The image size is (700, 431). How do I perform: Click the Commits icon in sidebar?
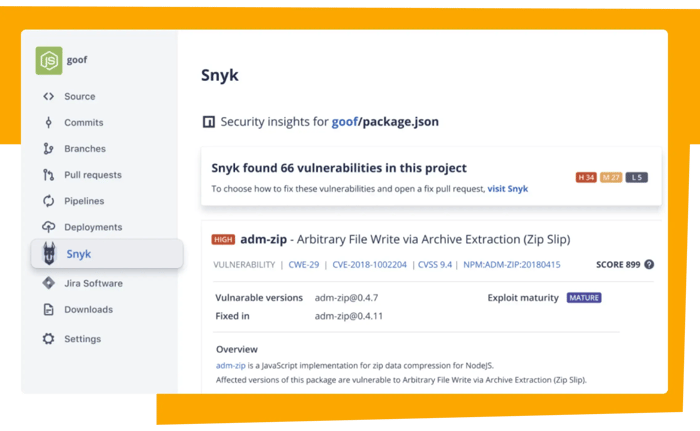(x=49, y=122)
